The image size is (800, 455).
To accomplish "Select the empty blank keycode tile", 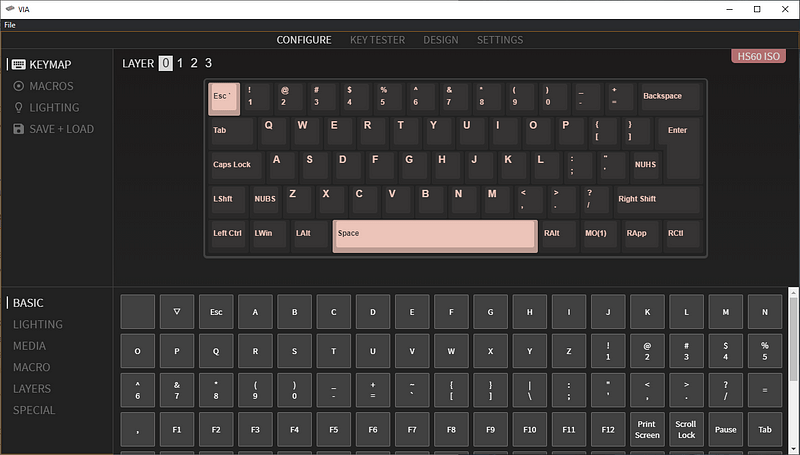I will (x=138, y=312).
